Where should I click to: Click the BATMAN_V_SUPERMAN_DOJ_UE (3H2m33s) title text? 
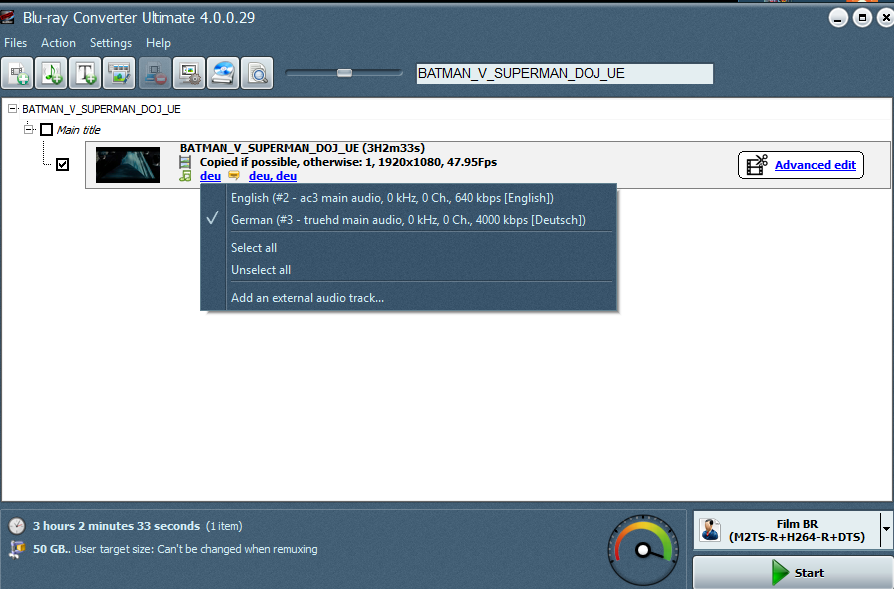point(302,148)
